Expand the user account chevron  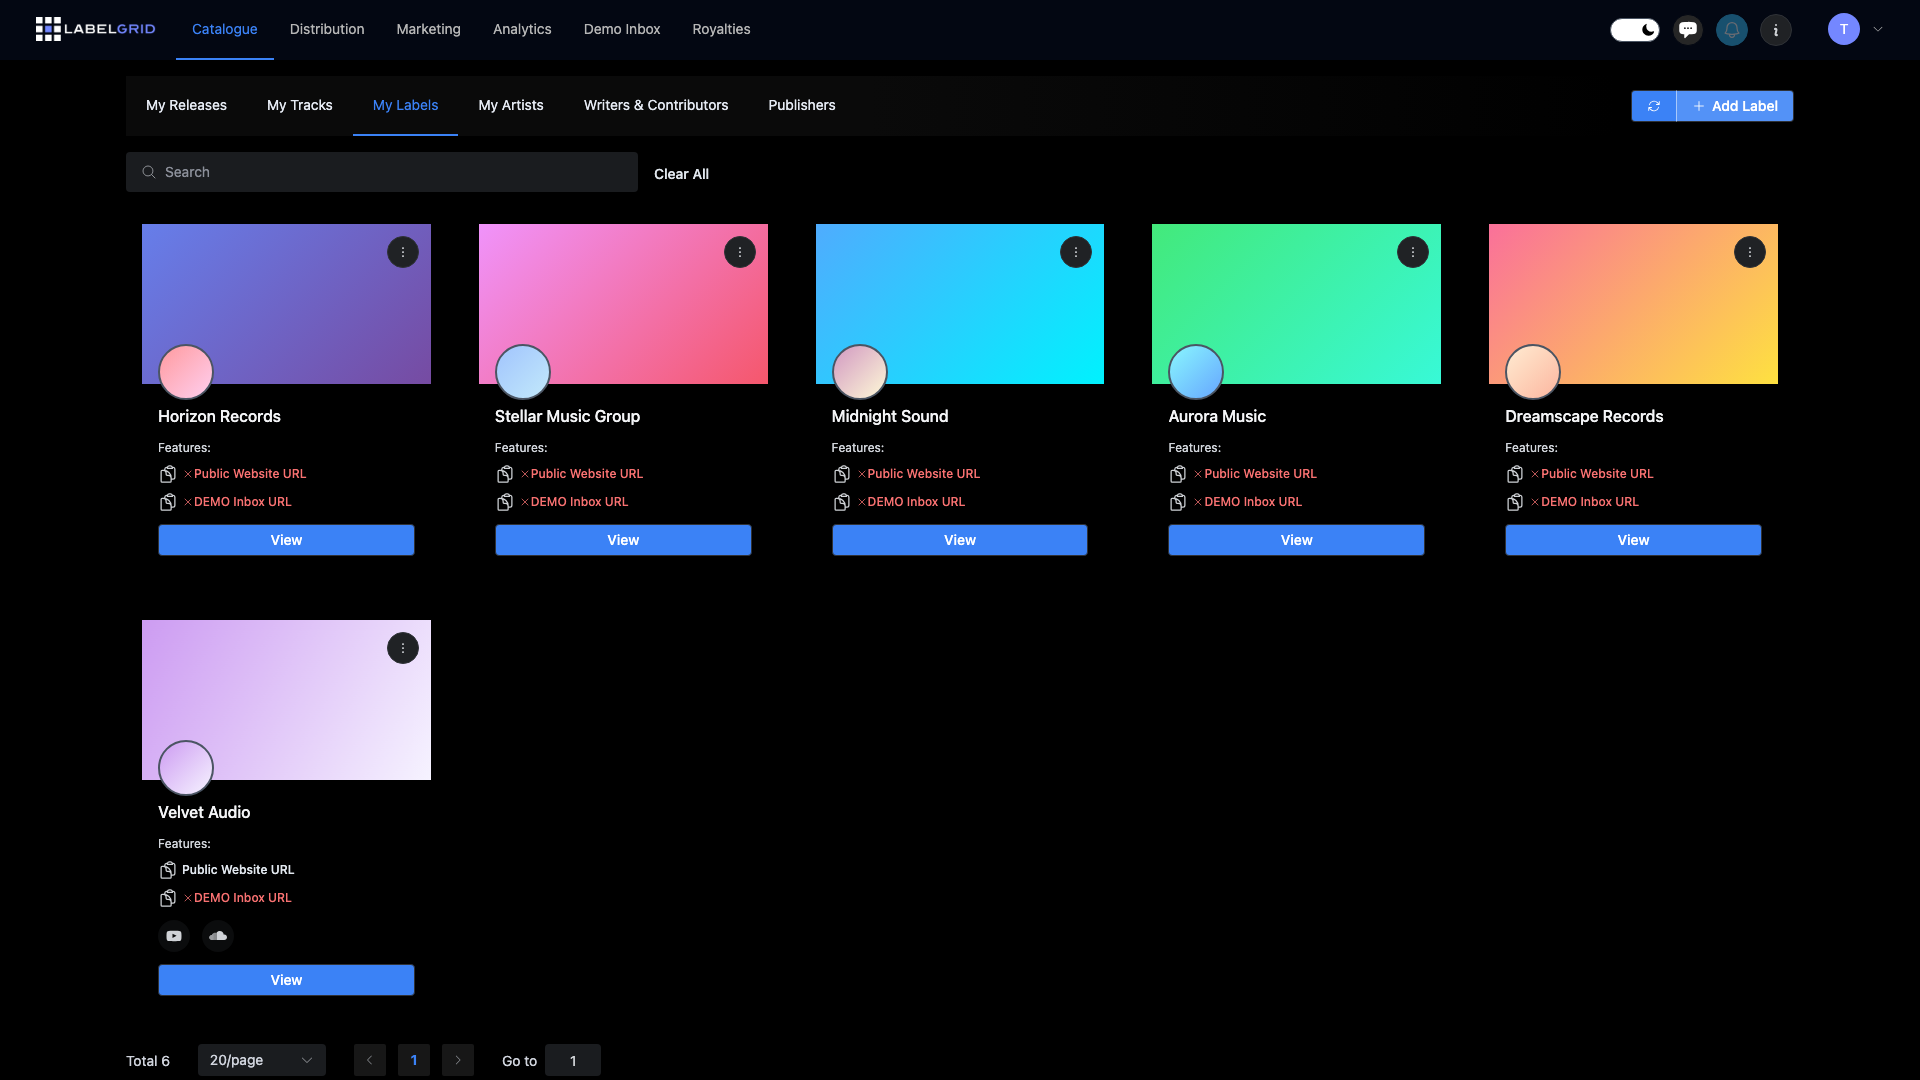pyautogui.click(x=1878, y=30)
